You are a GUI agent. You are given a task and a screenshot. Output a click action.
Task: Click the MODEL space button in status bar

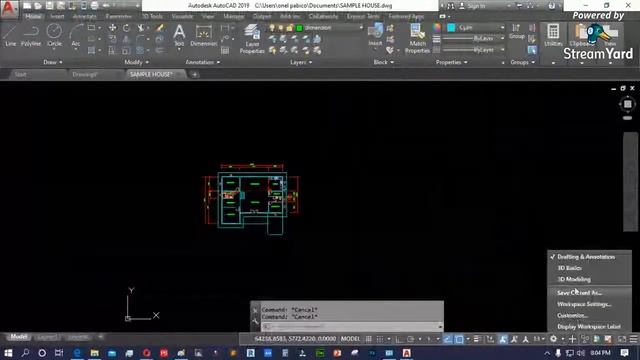tap(350, 339)
